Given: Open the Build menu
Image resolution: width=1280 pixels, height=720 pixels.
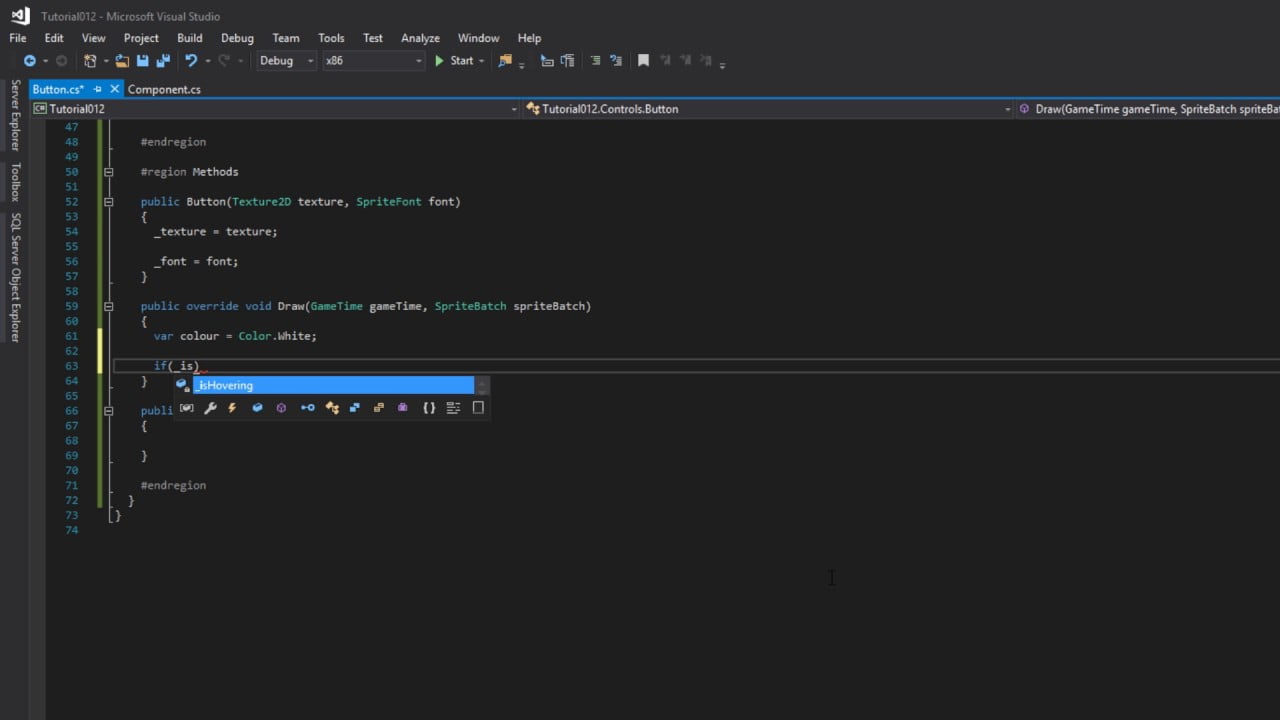Looking at the screenshot, I should 190,38.
